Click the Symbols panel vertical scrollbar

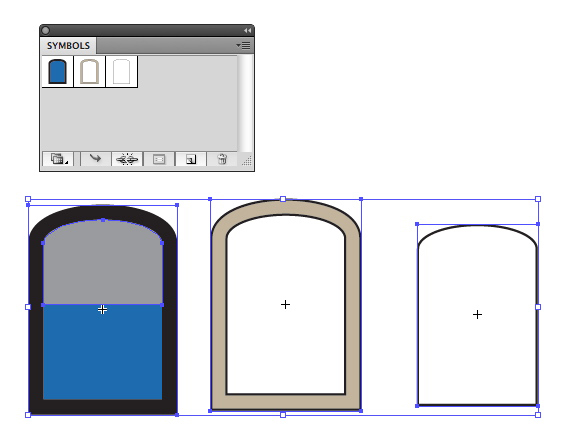coord(245,104)
